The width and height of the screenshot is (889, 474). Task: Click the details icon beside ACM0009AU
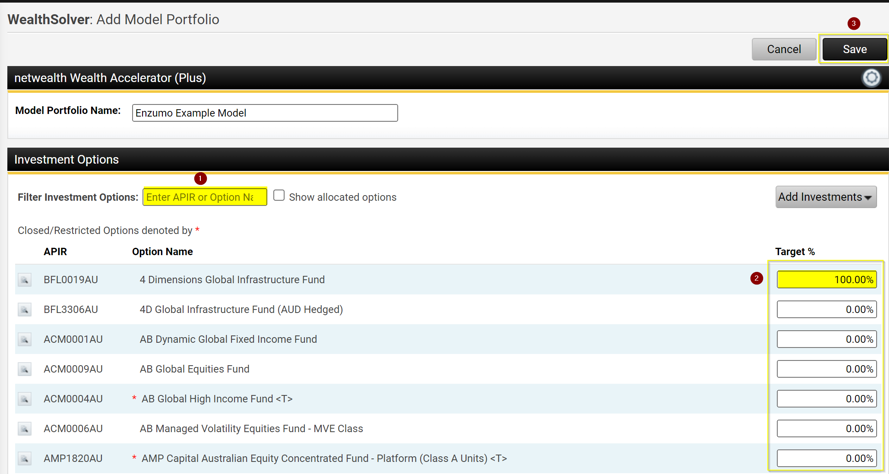click(x=25, y=370)
